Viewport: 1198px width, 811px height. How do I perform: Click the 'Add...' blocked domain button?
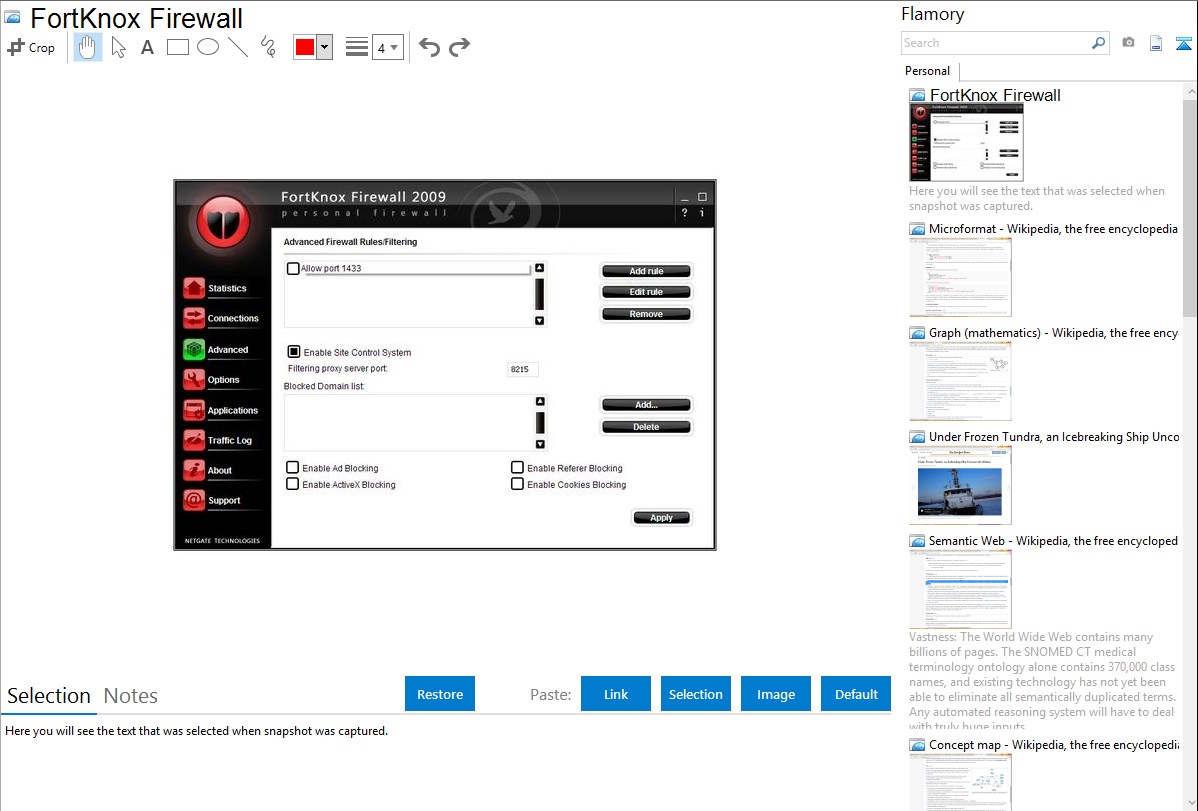coord(646,404)
